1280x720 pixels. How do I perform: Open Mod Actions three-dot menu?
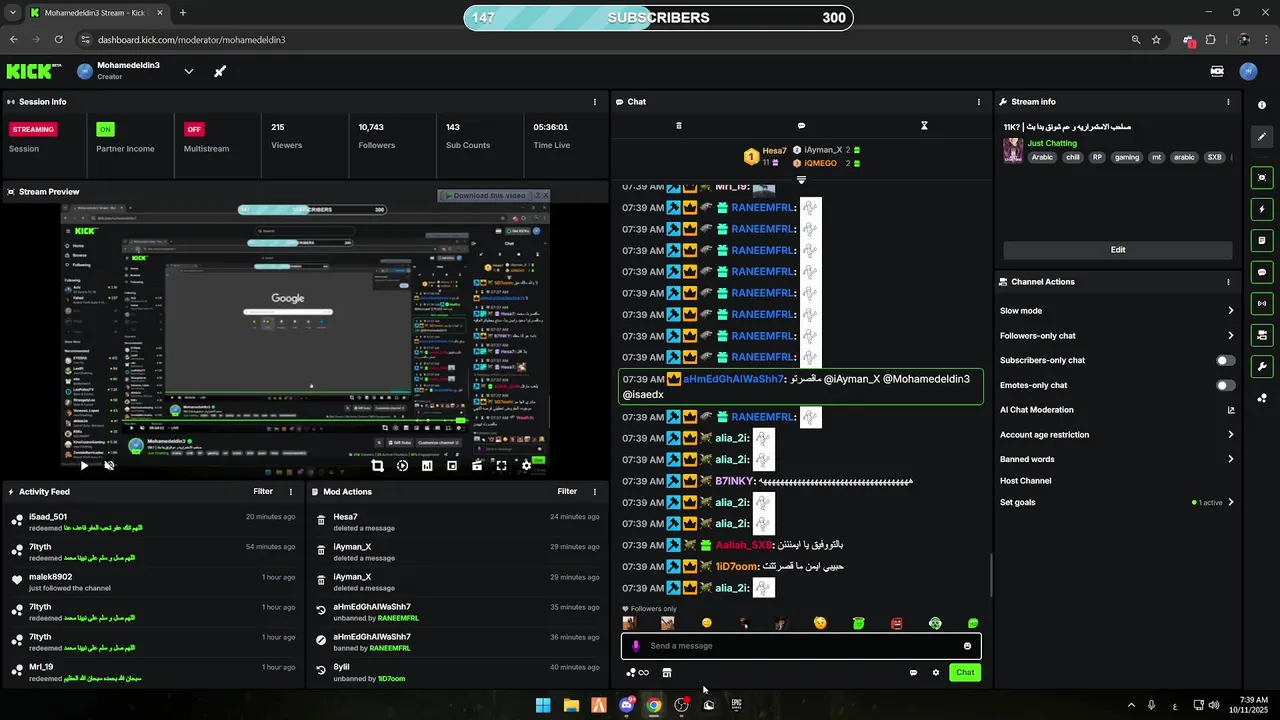click(595, 492)
